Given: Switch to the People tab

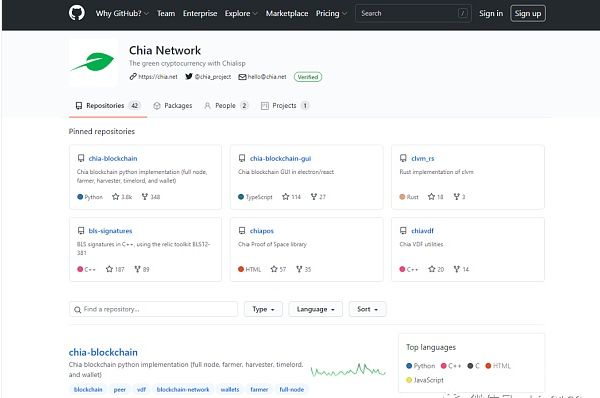Looking at the screenshot, I should pyautogui.click(x=226, y=106).
